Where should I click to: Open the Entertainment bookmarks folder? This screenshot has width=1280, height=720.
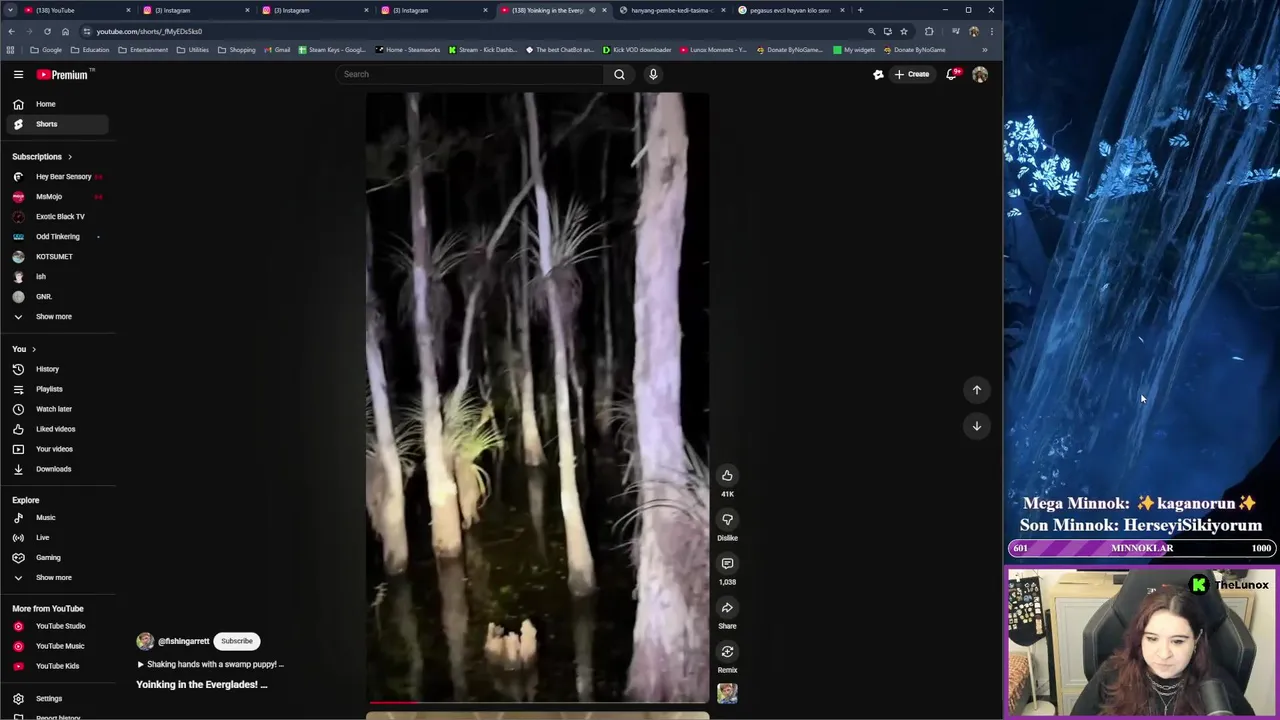tap(143, 50)
